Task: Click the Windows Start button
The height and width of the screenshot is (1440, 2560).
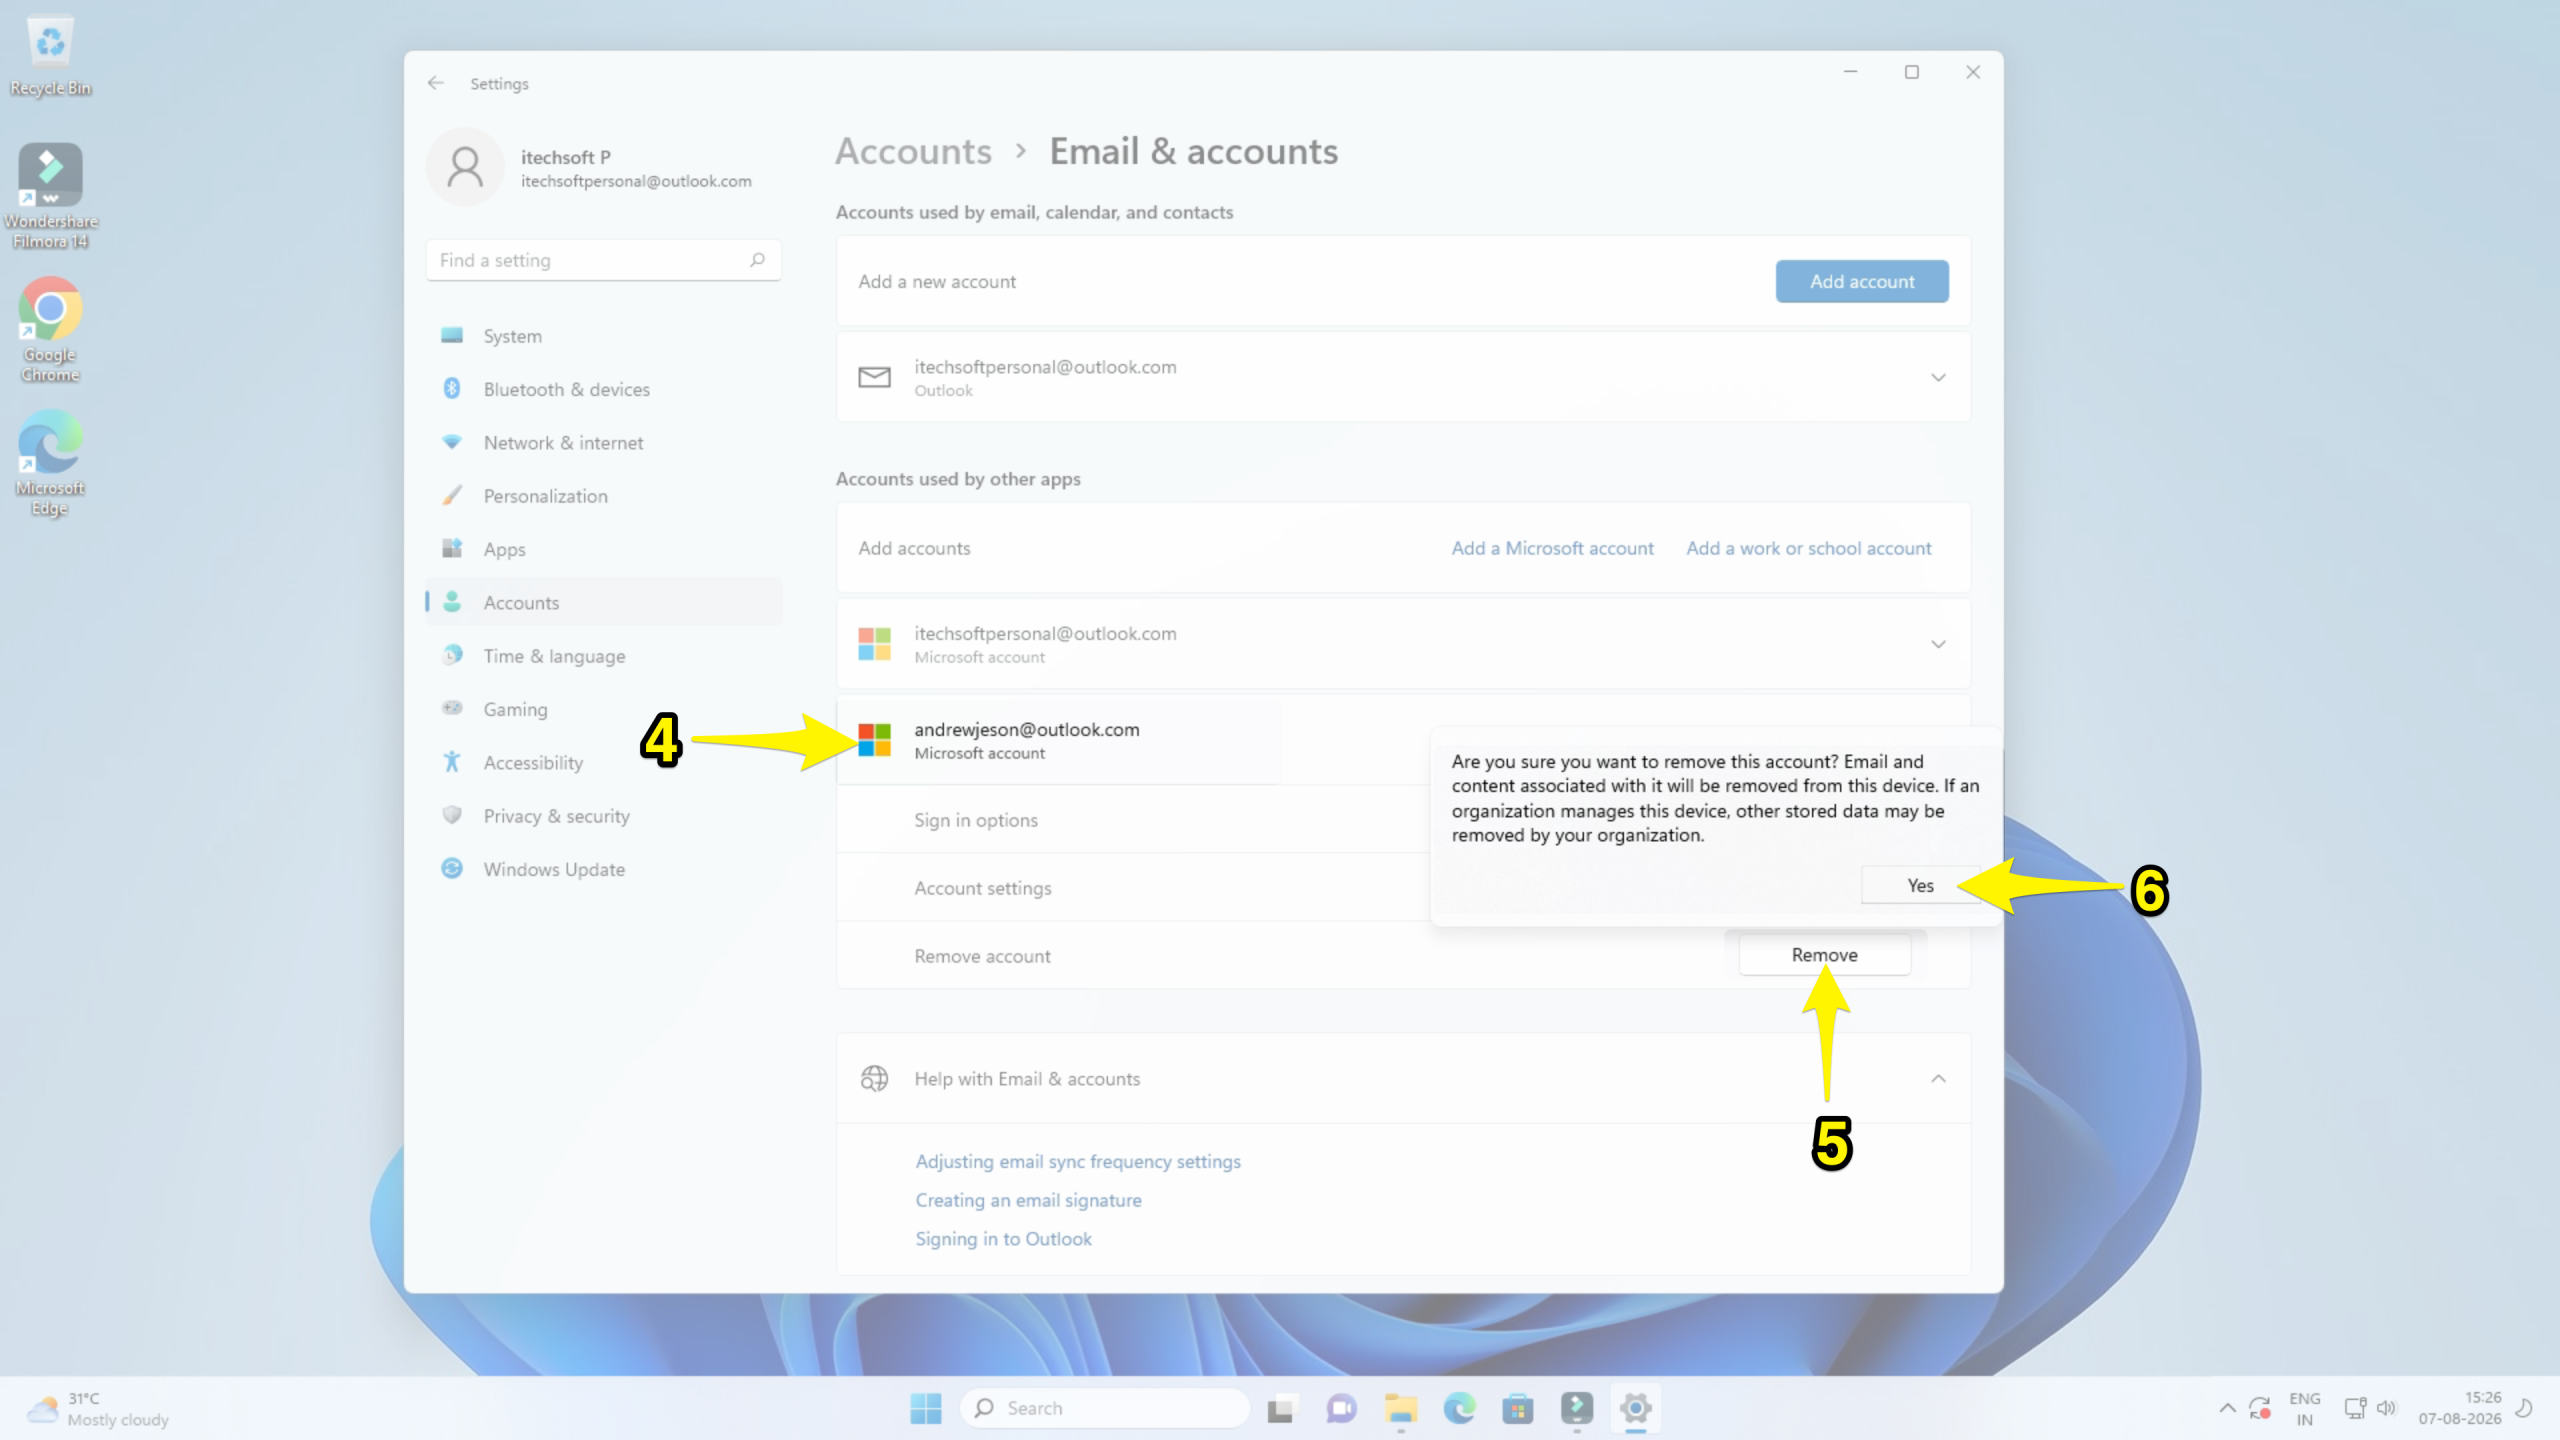Action: click(926, 1408)
